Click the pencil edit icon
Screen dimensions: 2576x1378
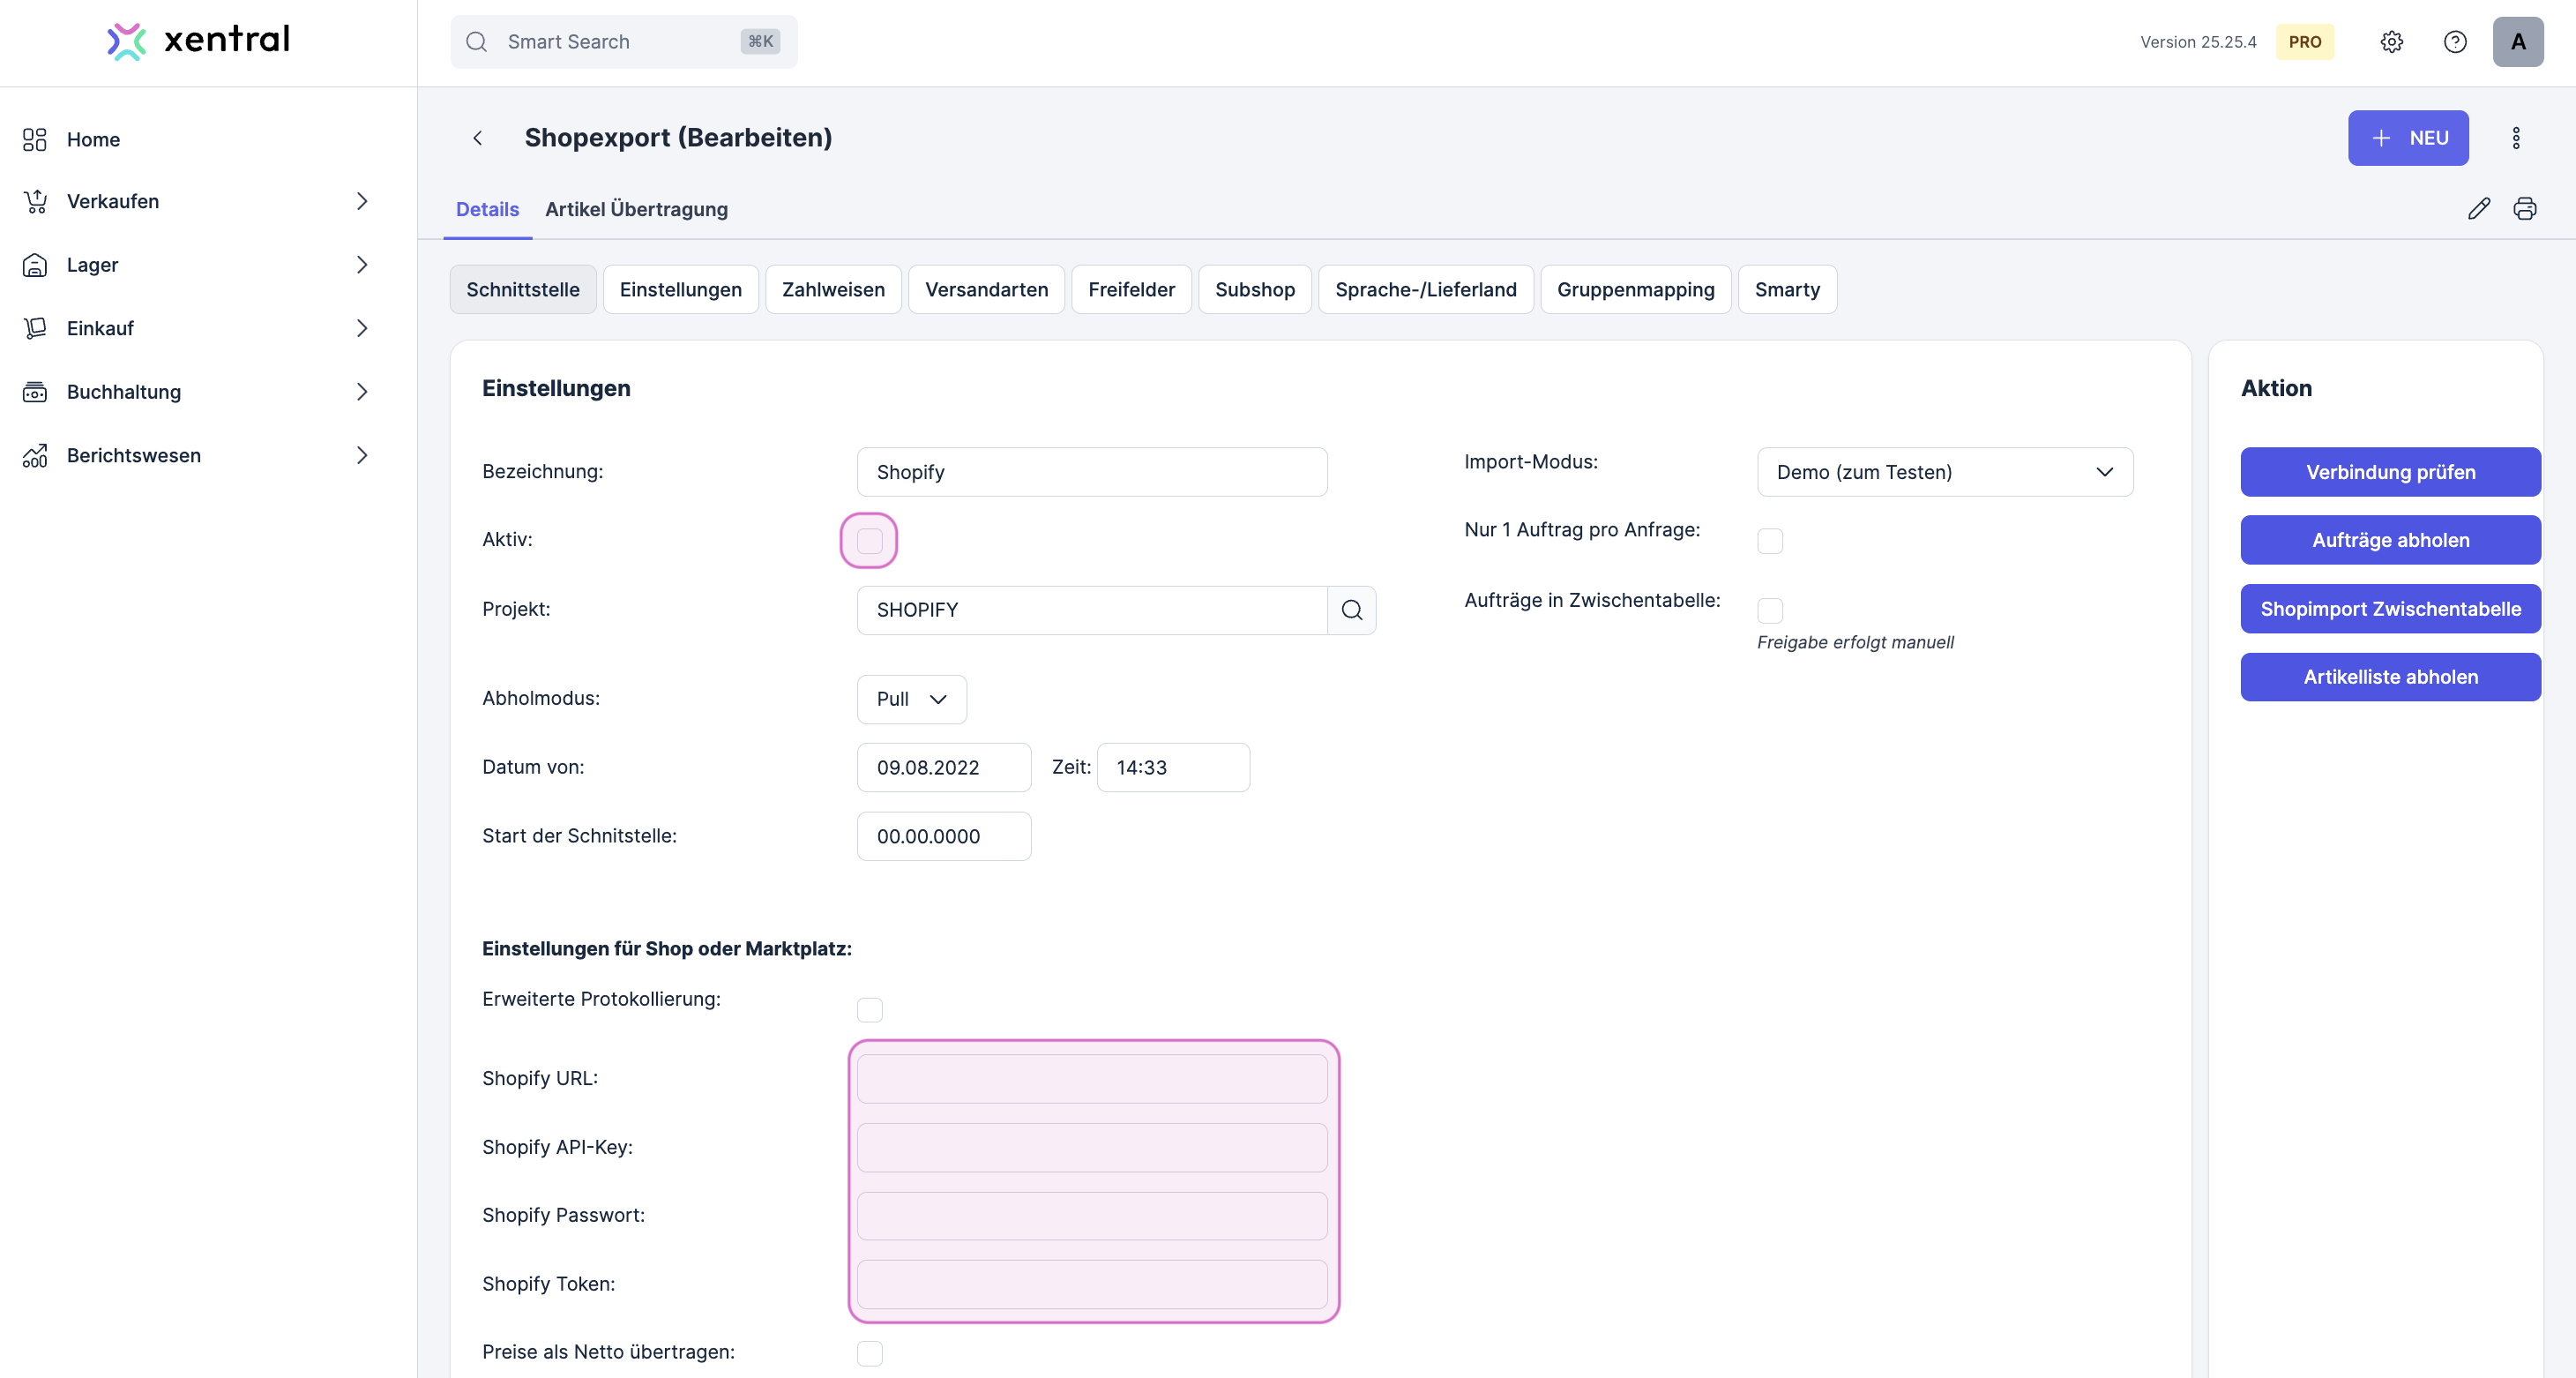point(2478,209)
